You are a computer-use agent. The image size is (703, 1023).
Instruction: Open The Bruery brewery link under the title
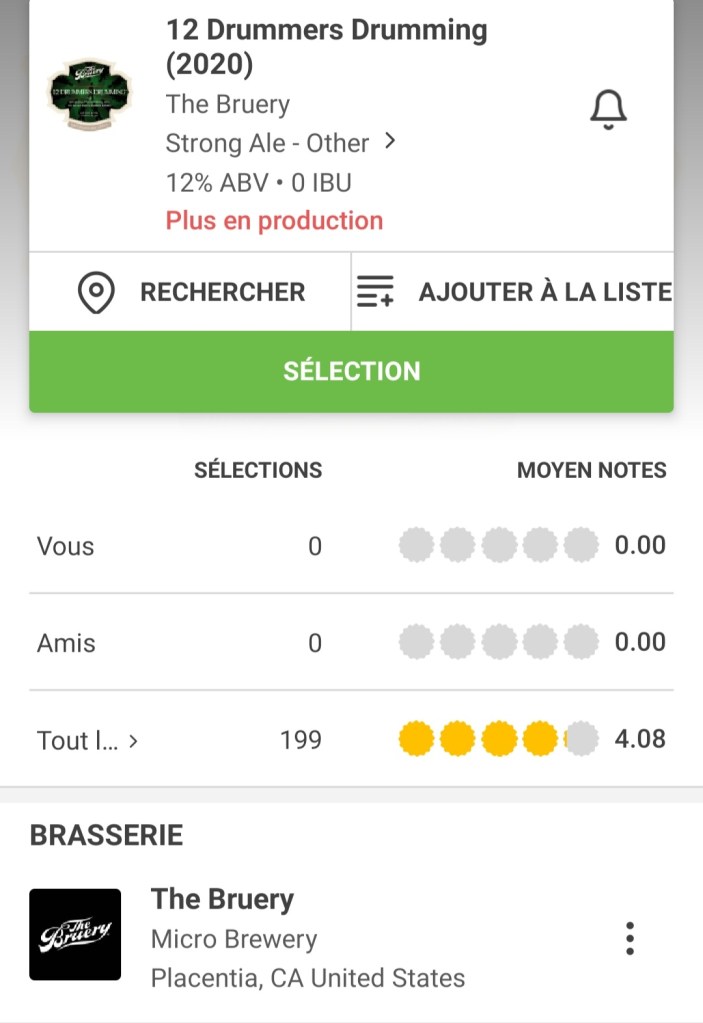click(x=227, y=104)
